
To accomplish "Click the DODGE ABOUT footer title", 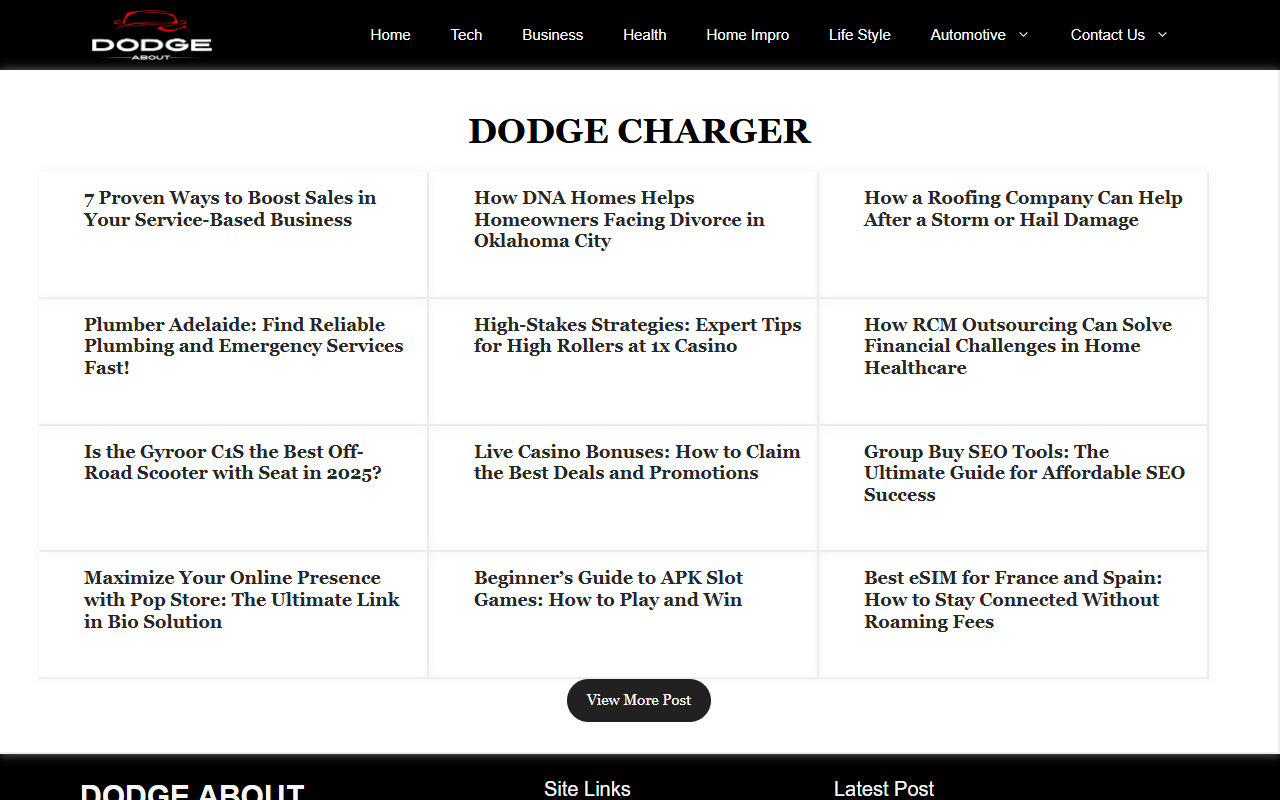I will [x=192, y=791].
